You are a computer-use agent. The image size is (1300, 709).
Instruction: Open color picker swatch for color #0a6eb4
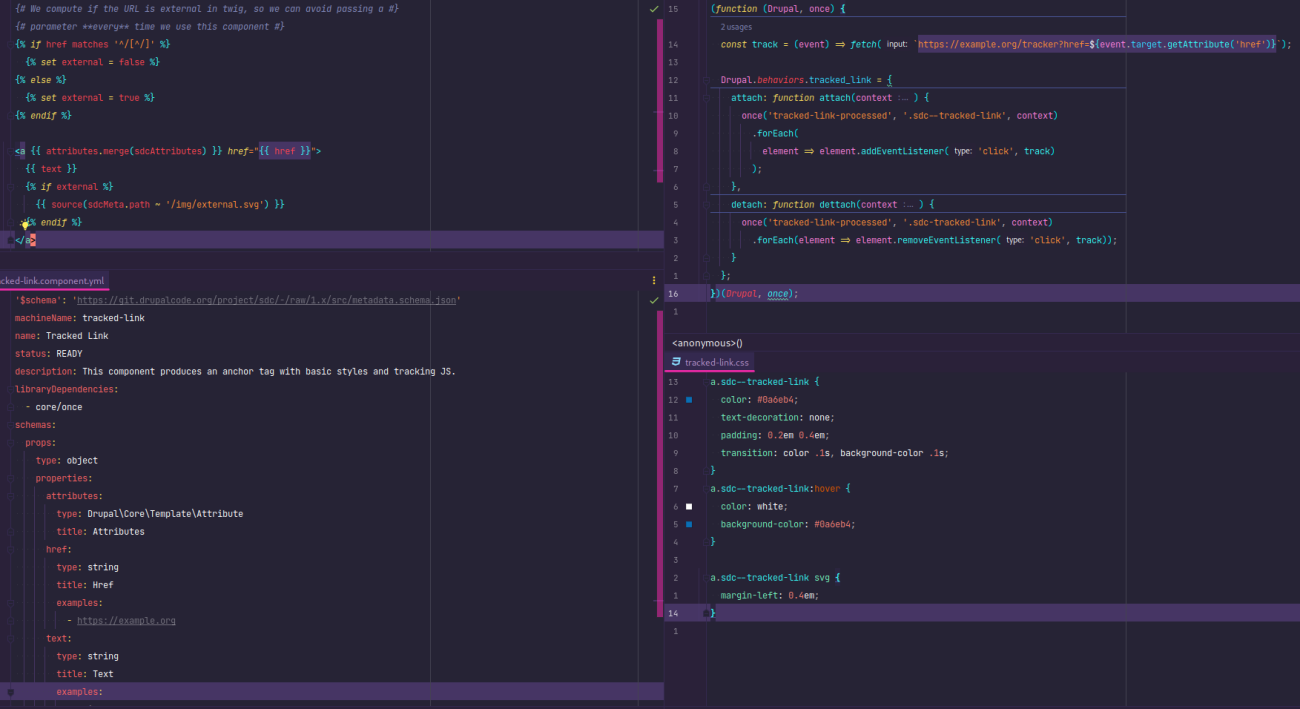pyautogui.click(x=688, y=399)
